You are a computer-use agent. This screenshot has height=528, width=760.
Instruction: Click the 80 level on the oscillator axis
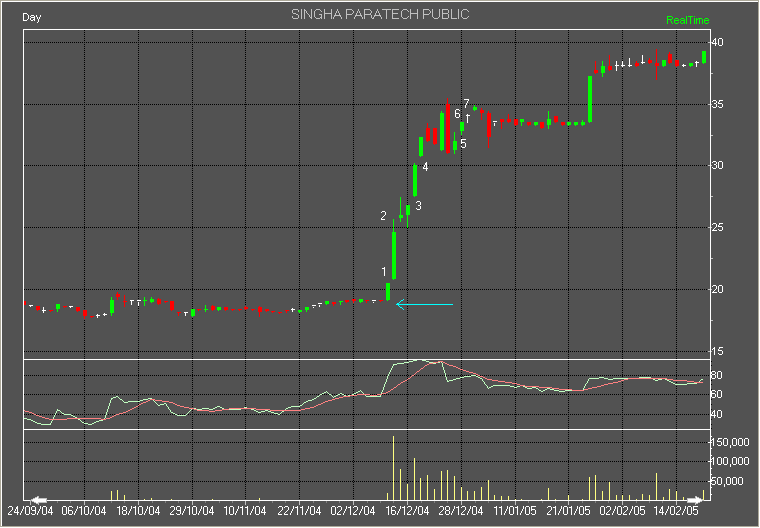click(x=717, y=375)
